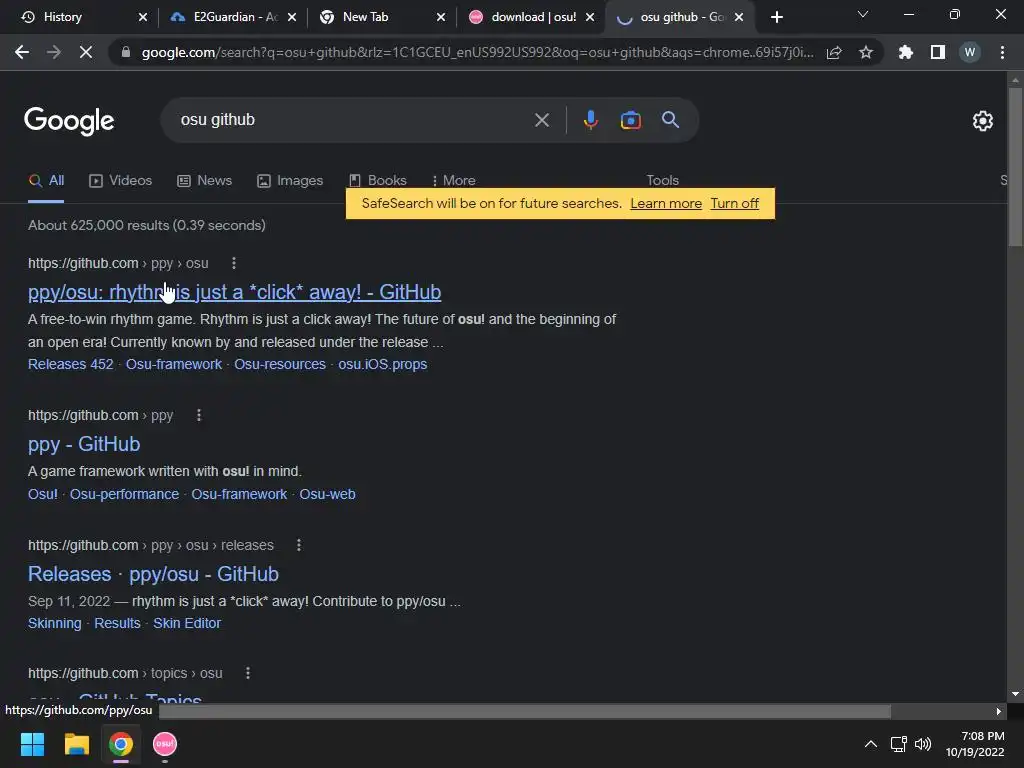1024x768 pixels.
Task: Go back to the previous page
Action: (22, 52)
